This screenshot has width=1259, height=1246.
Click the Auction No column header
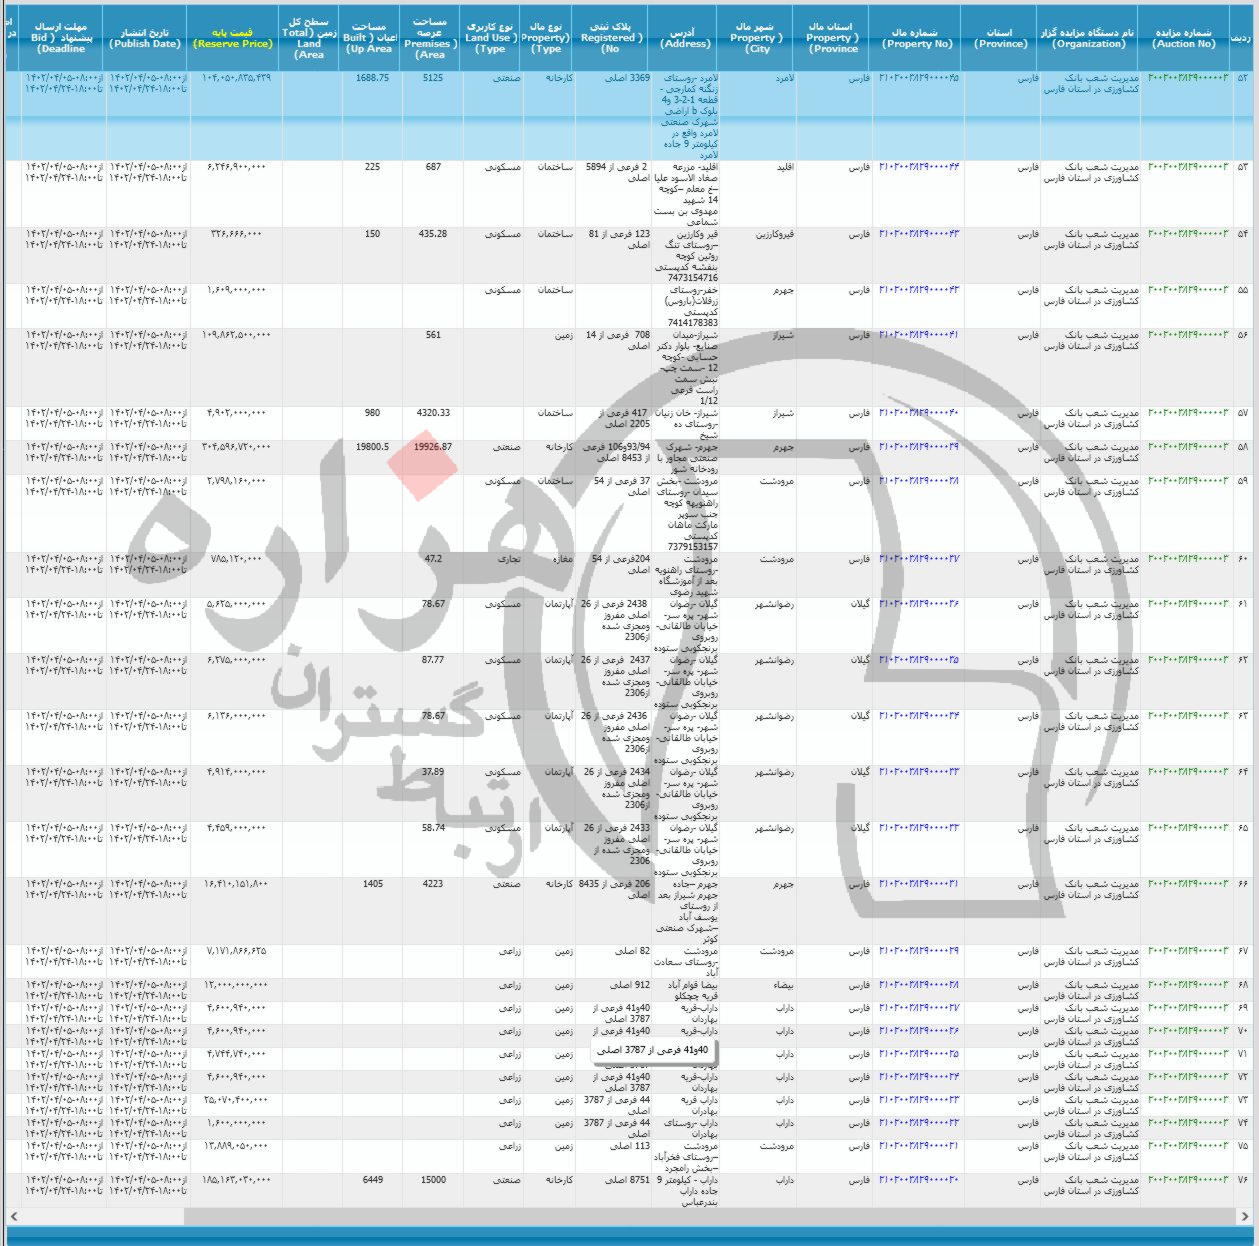(x=1183, y=38)
